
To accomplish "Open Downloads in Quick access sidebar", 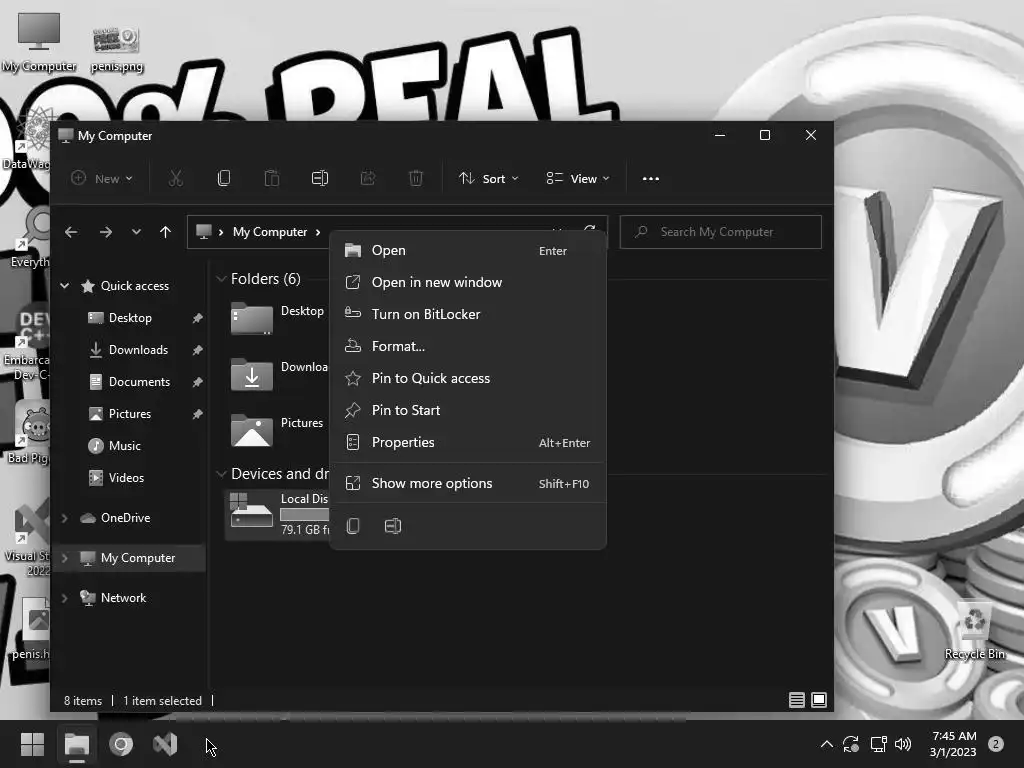I will point(138,350).
